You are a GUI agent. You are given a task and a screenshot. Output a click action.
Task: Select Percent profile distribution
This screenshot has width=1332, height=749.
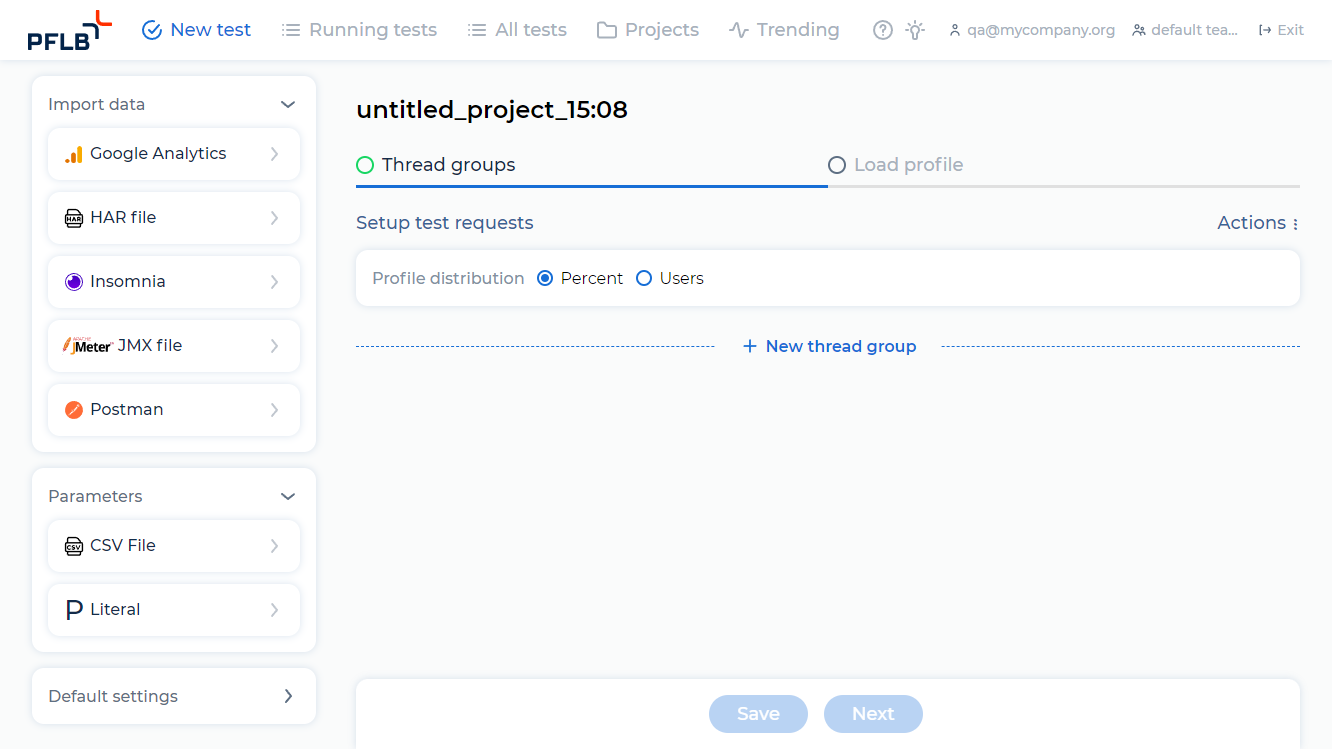[545, 278]
